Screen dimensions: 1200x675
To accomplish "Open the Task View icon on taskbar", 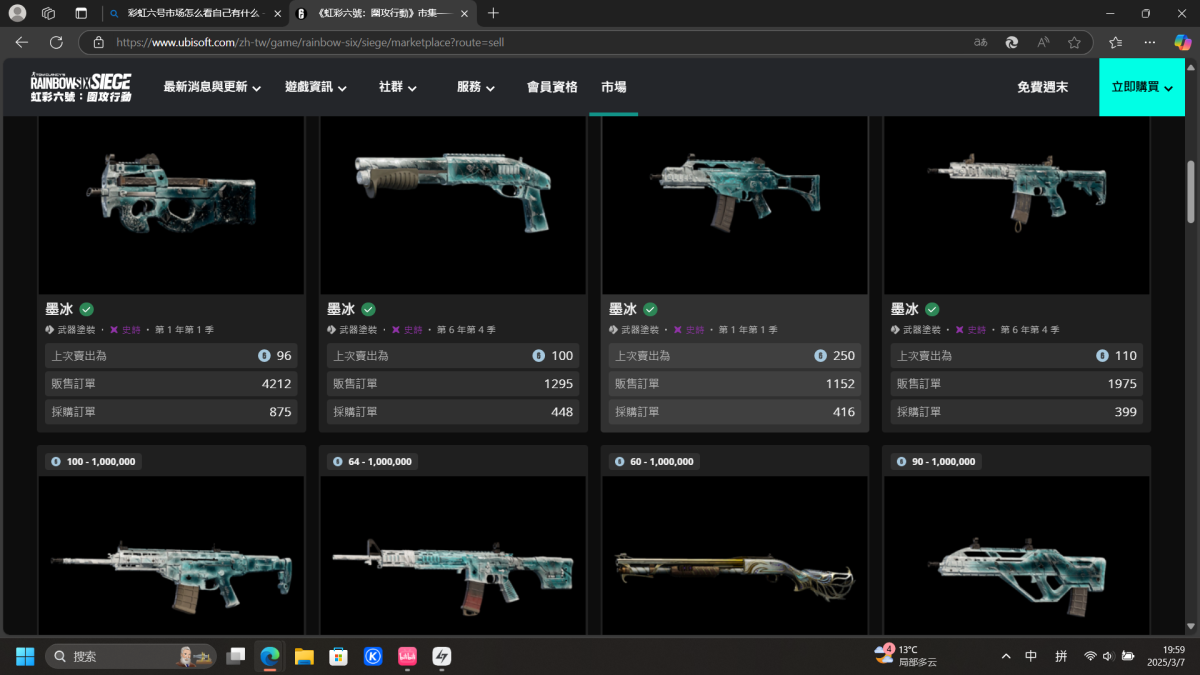I will click(236, 656).
